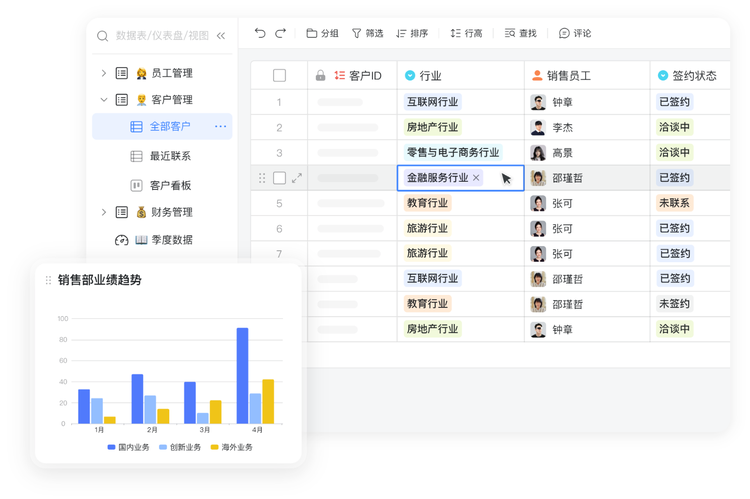This screenshot has width=750, height=499.
Task: Click salesperson 钟章 in row 1
Action: (551, 102)
